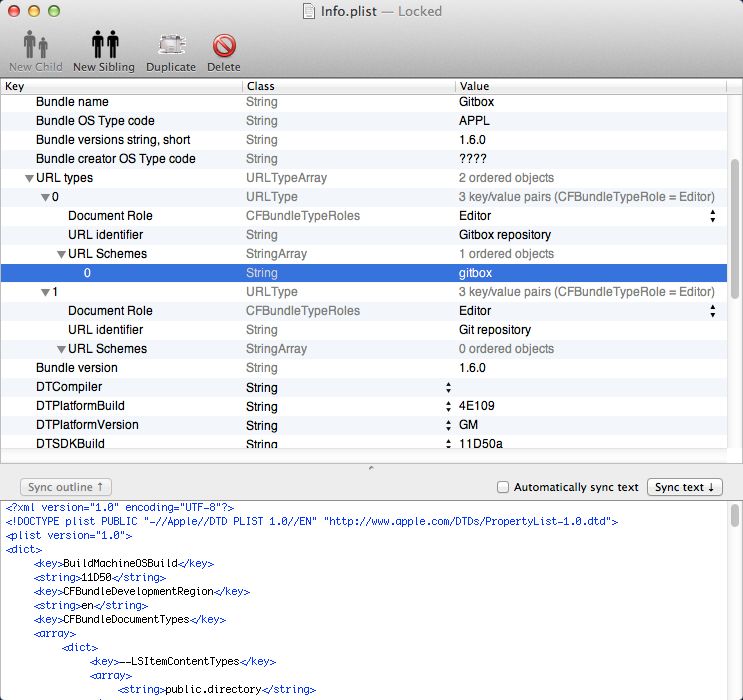This screenshot has height=700, width=743.
Task: Select Bundle versions string, short row
Action: (x=364, y=140)
